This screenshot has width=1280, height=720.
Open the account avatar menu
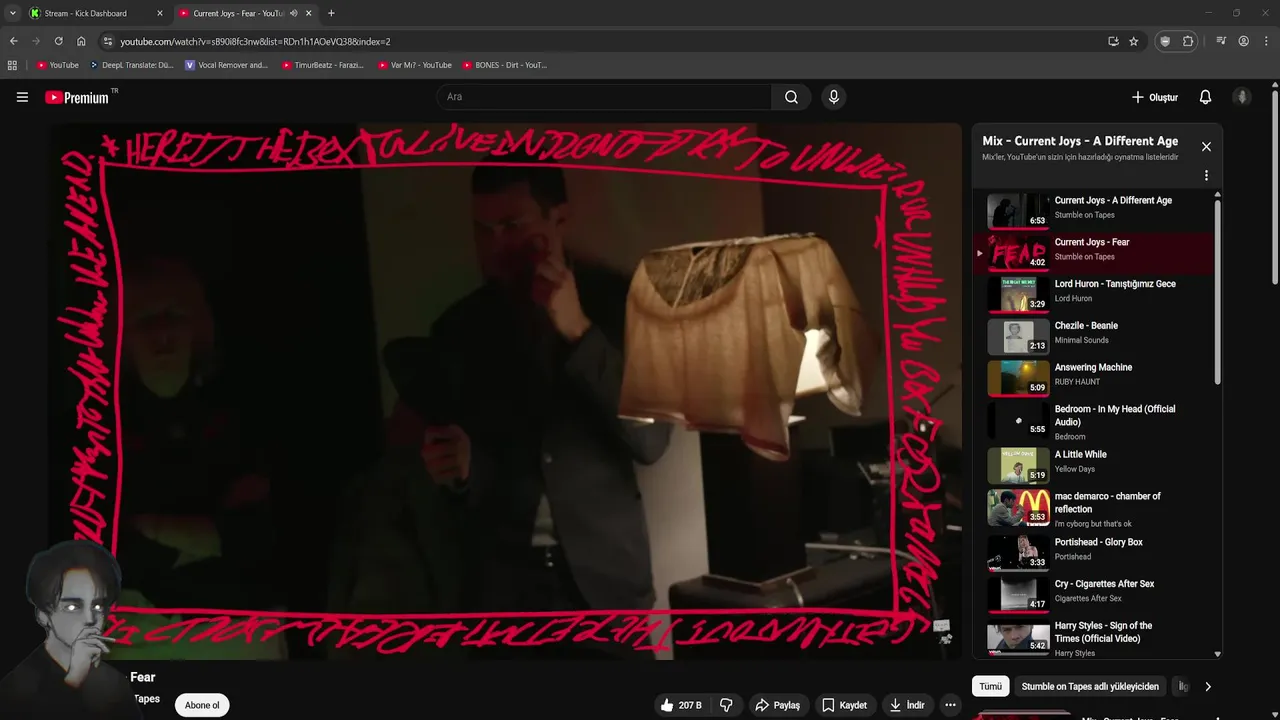click(x=1242, y=97)
